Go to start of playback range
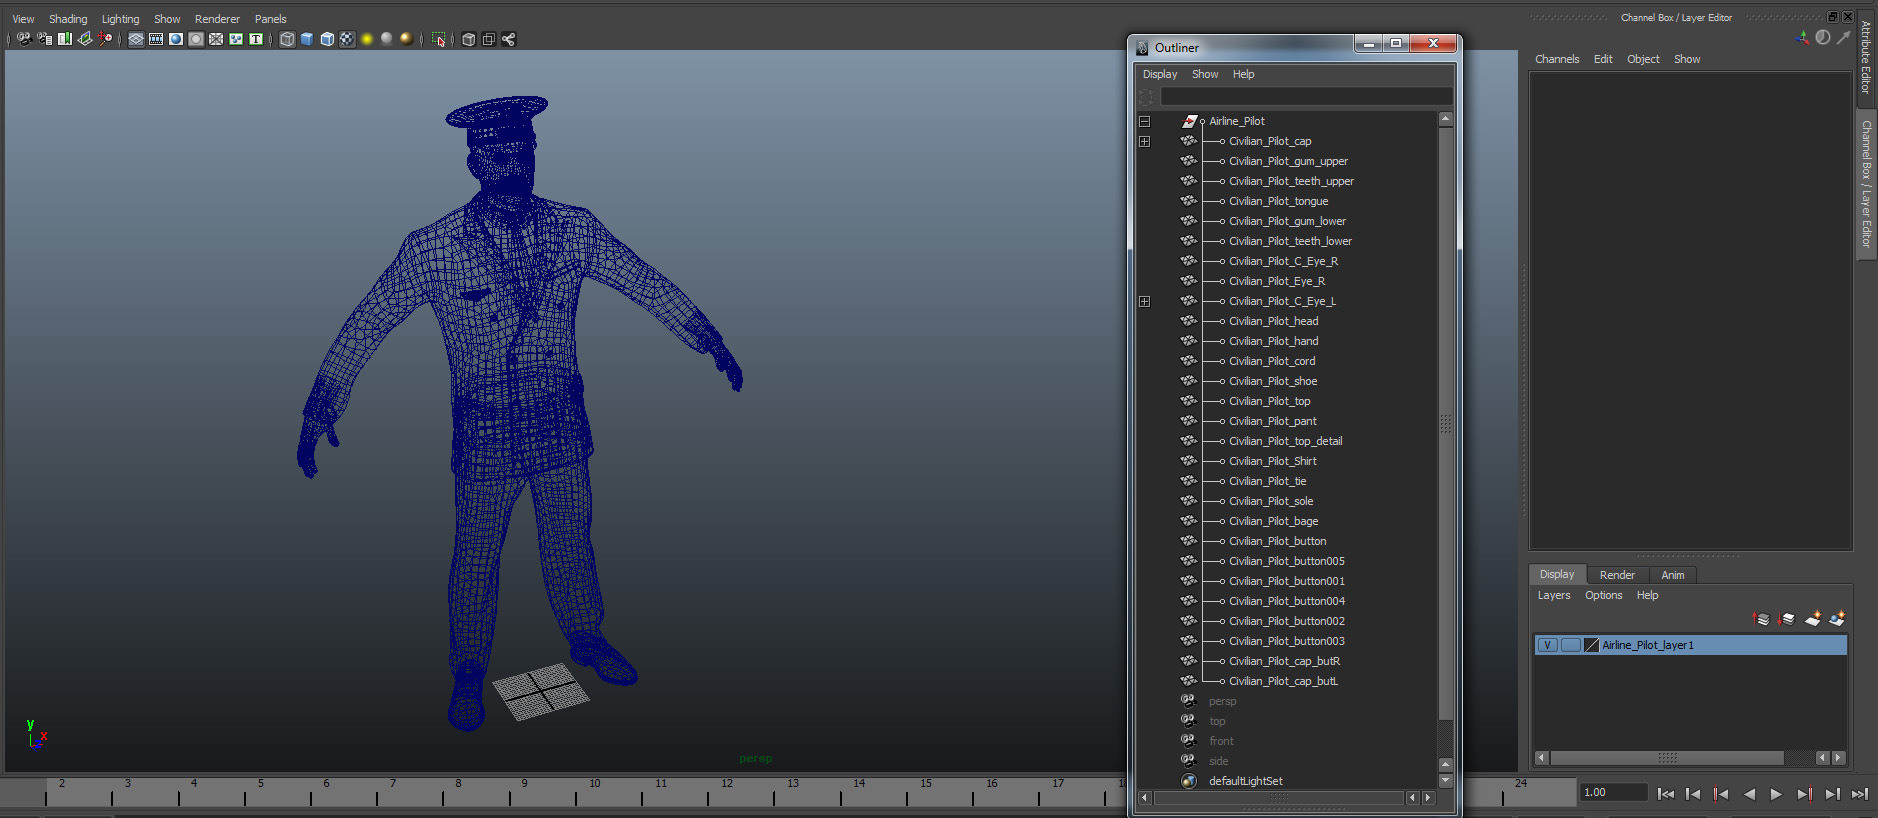 pyautogui.click(x=1666, y=794)
